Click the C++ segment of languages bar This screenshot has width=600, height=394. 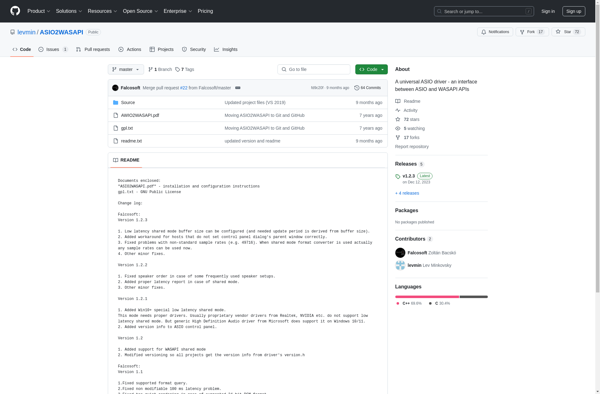pos(427,297)
